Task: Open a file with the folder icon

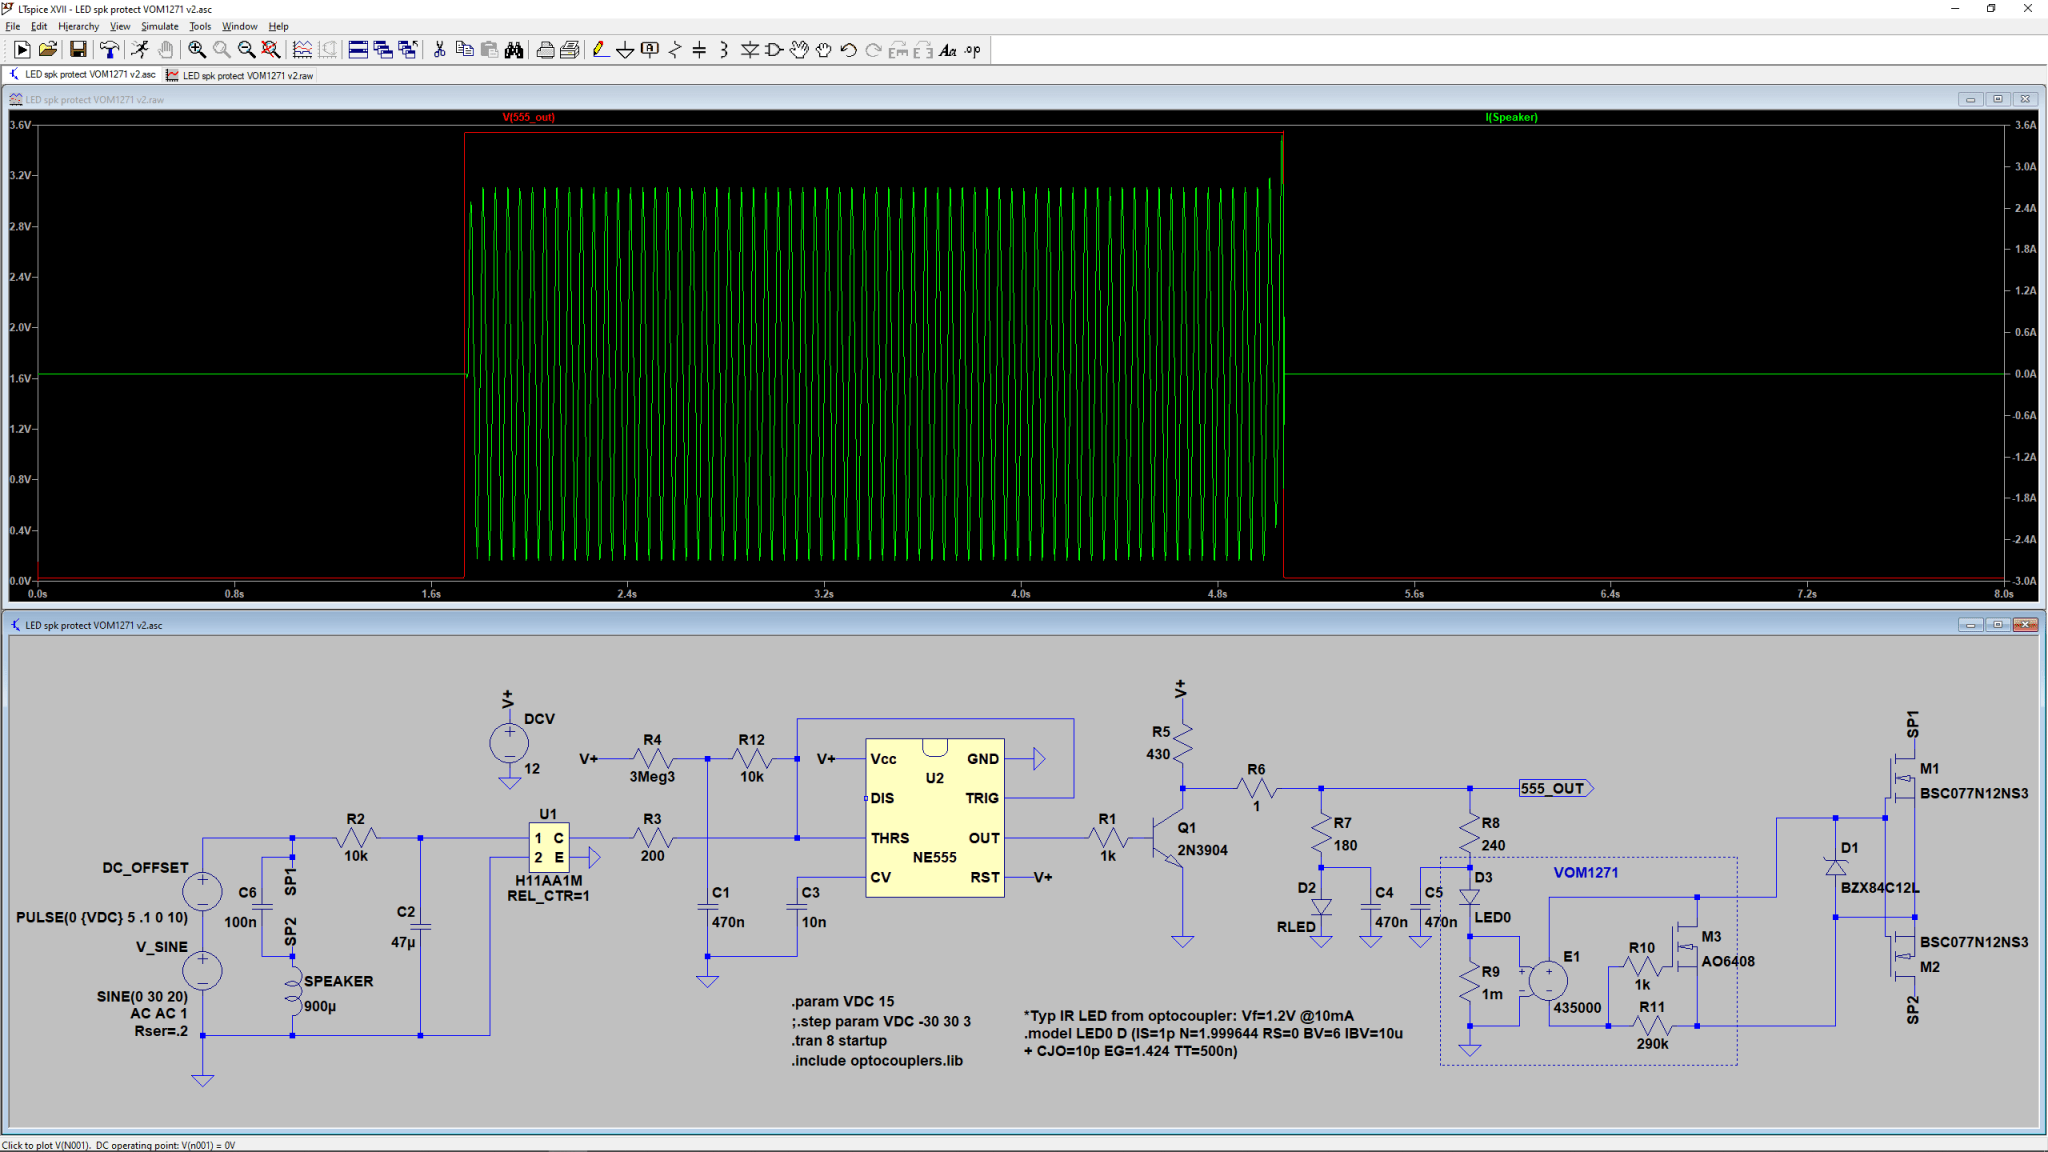Action: pos(47,49)
